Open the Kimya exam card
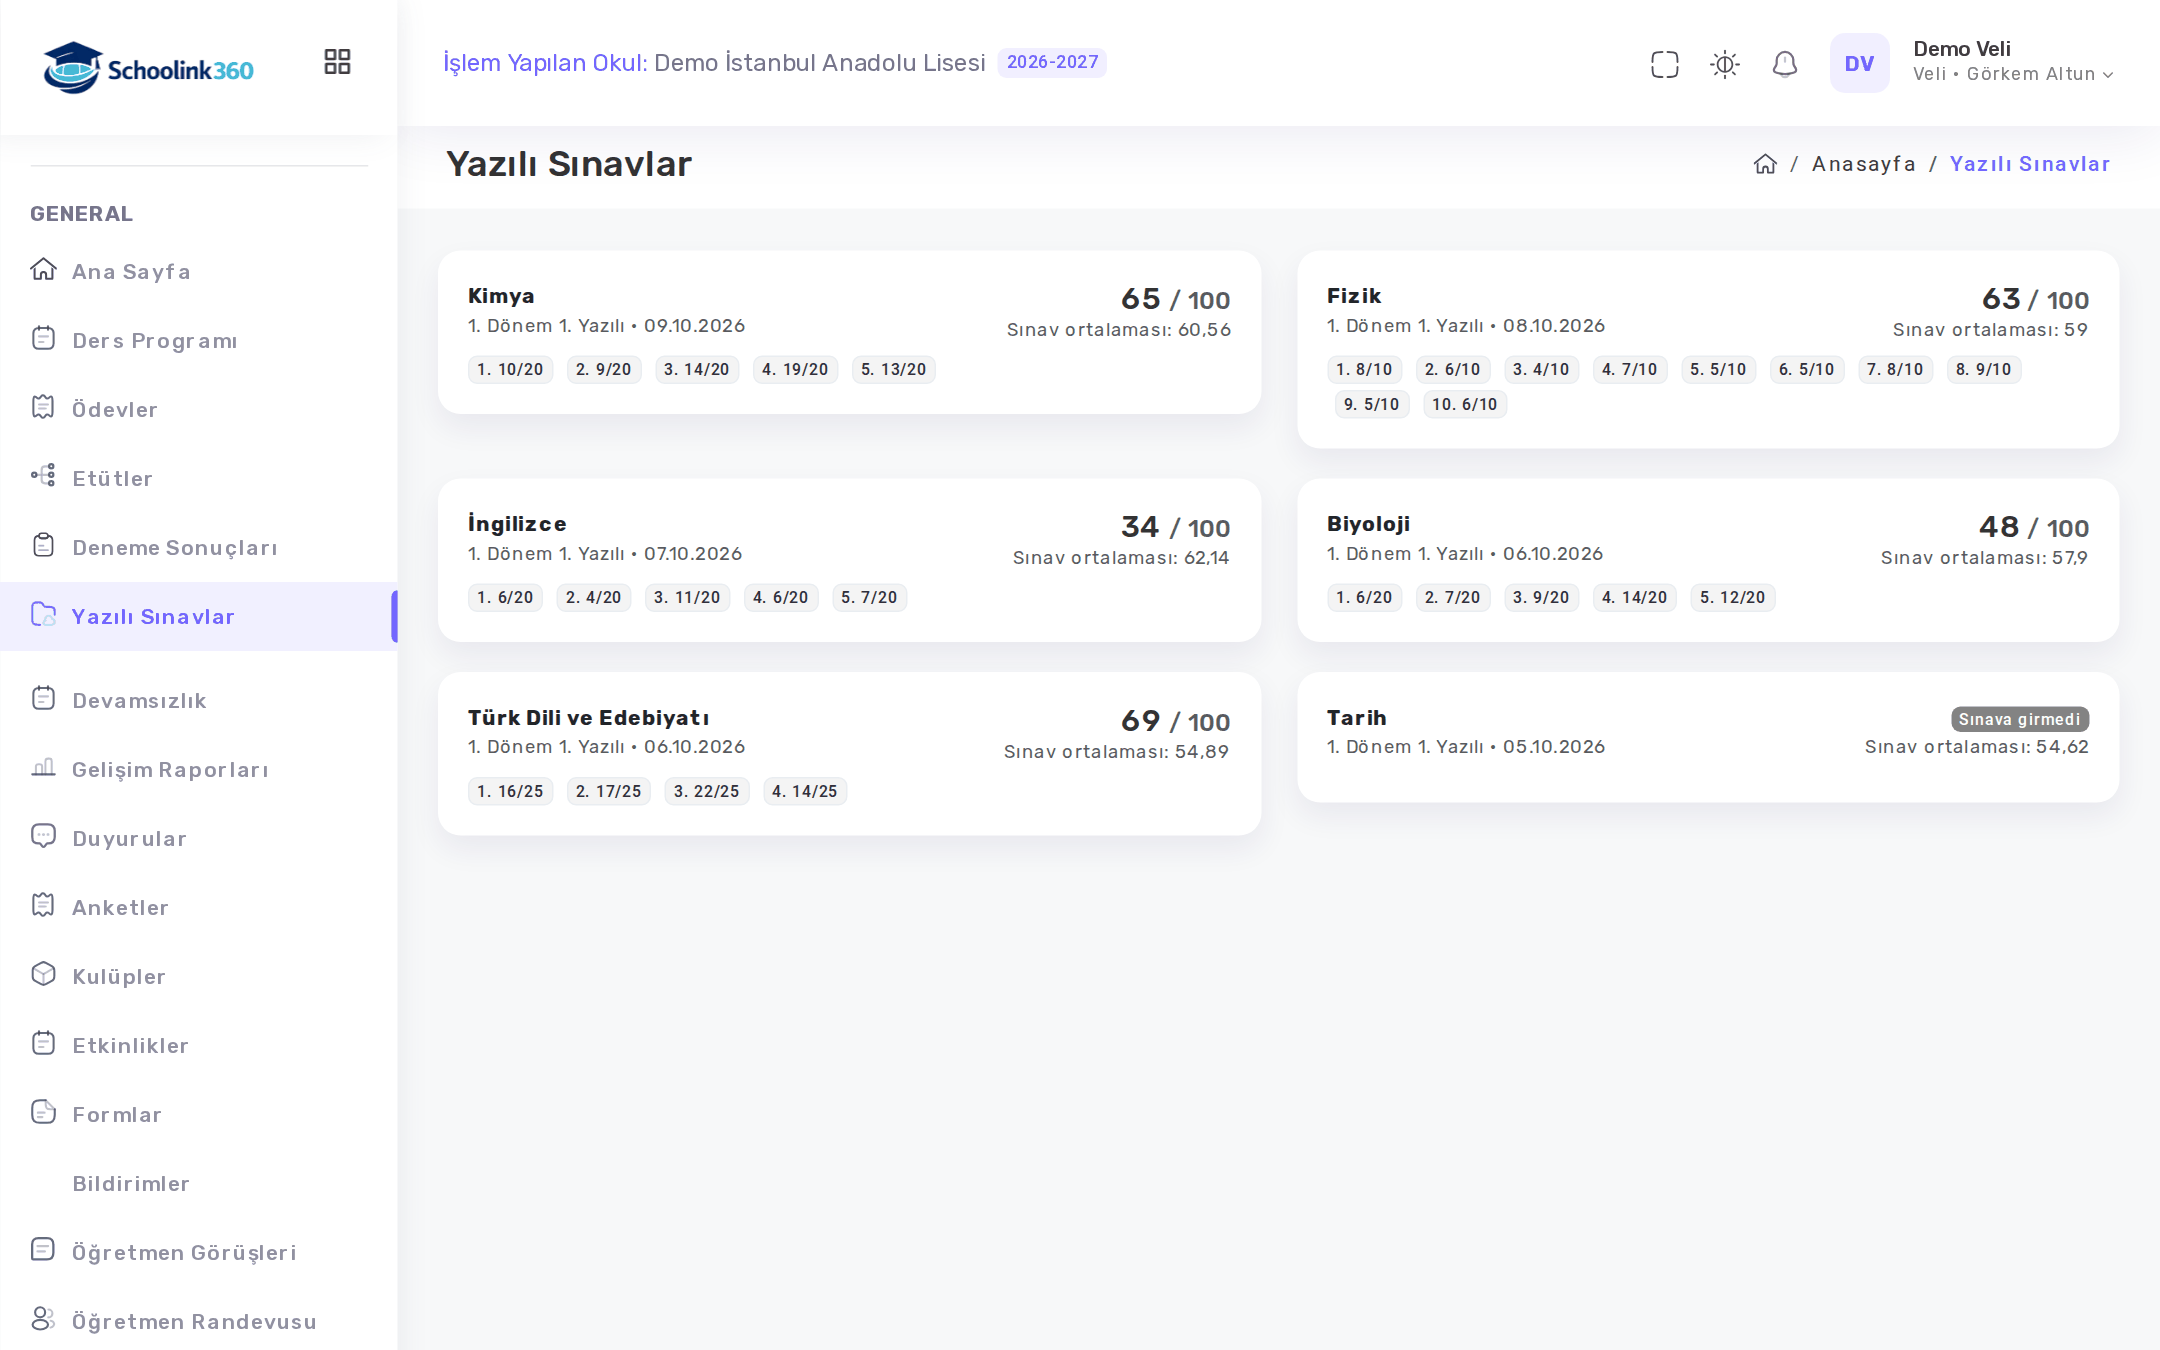The width and height of the screenshot is (2160, 1350). click(x=849, y=332)
